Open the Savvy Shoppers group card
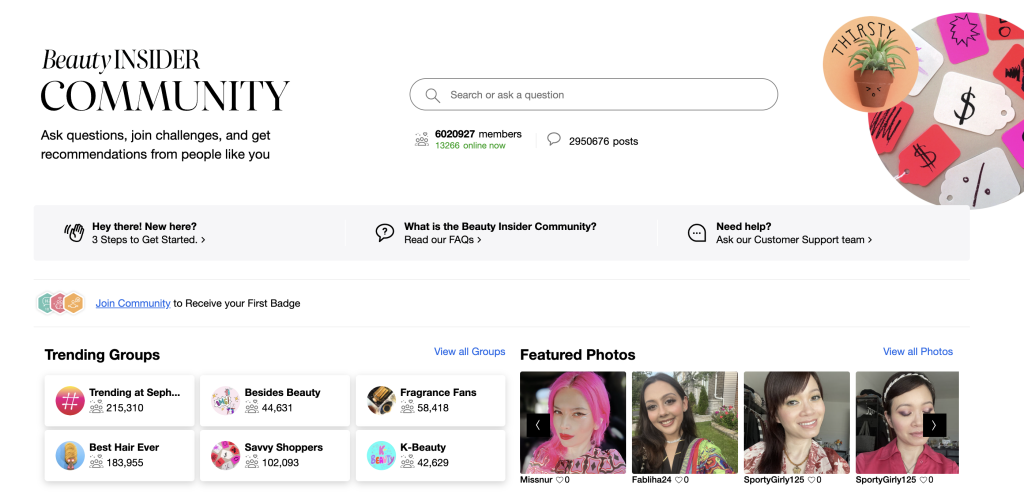1024x498 pixels. (275, 455)
